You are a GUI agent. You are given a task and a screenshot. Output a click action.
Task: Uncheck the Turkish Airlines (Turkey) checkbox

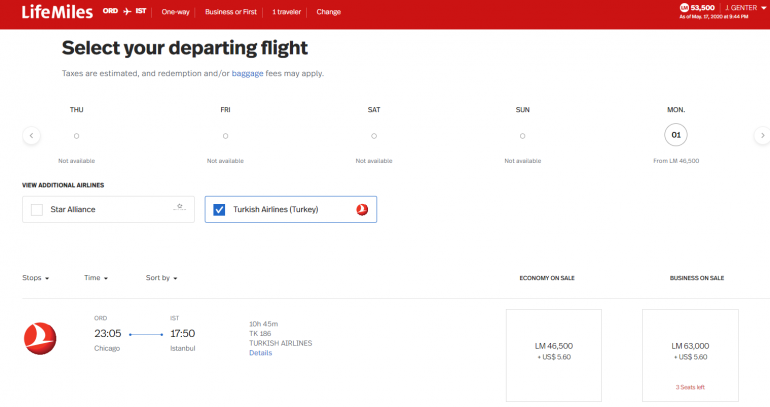[x=219, y=209]
